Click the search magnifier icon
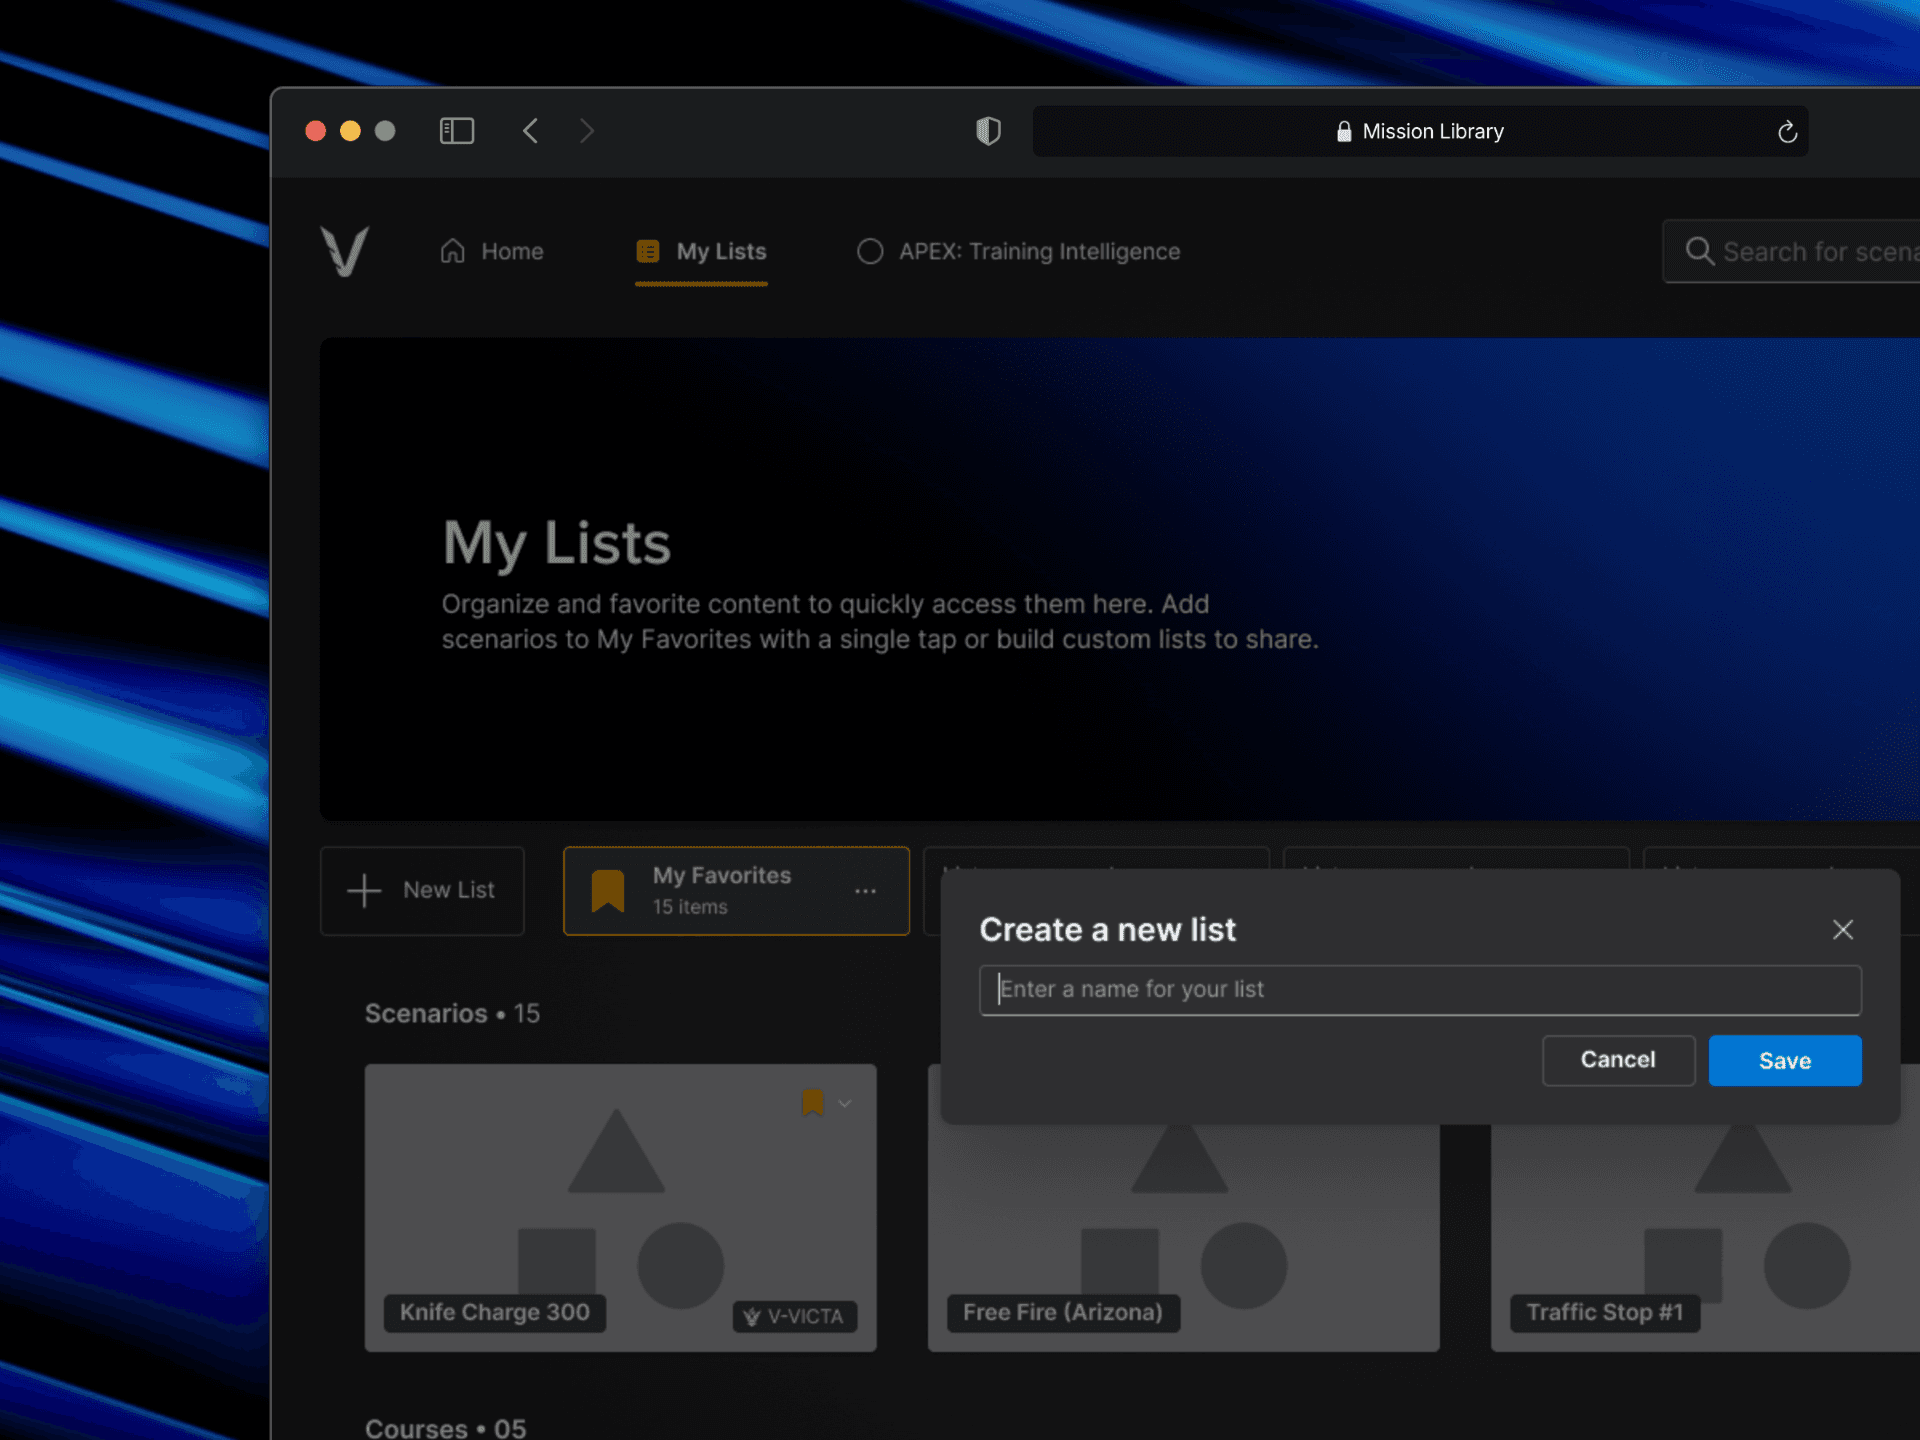This screenshot has height=1440, width=1920. coord(1699,251)
